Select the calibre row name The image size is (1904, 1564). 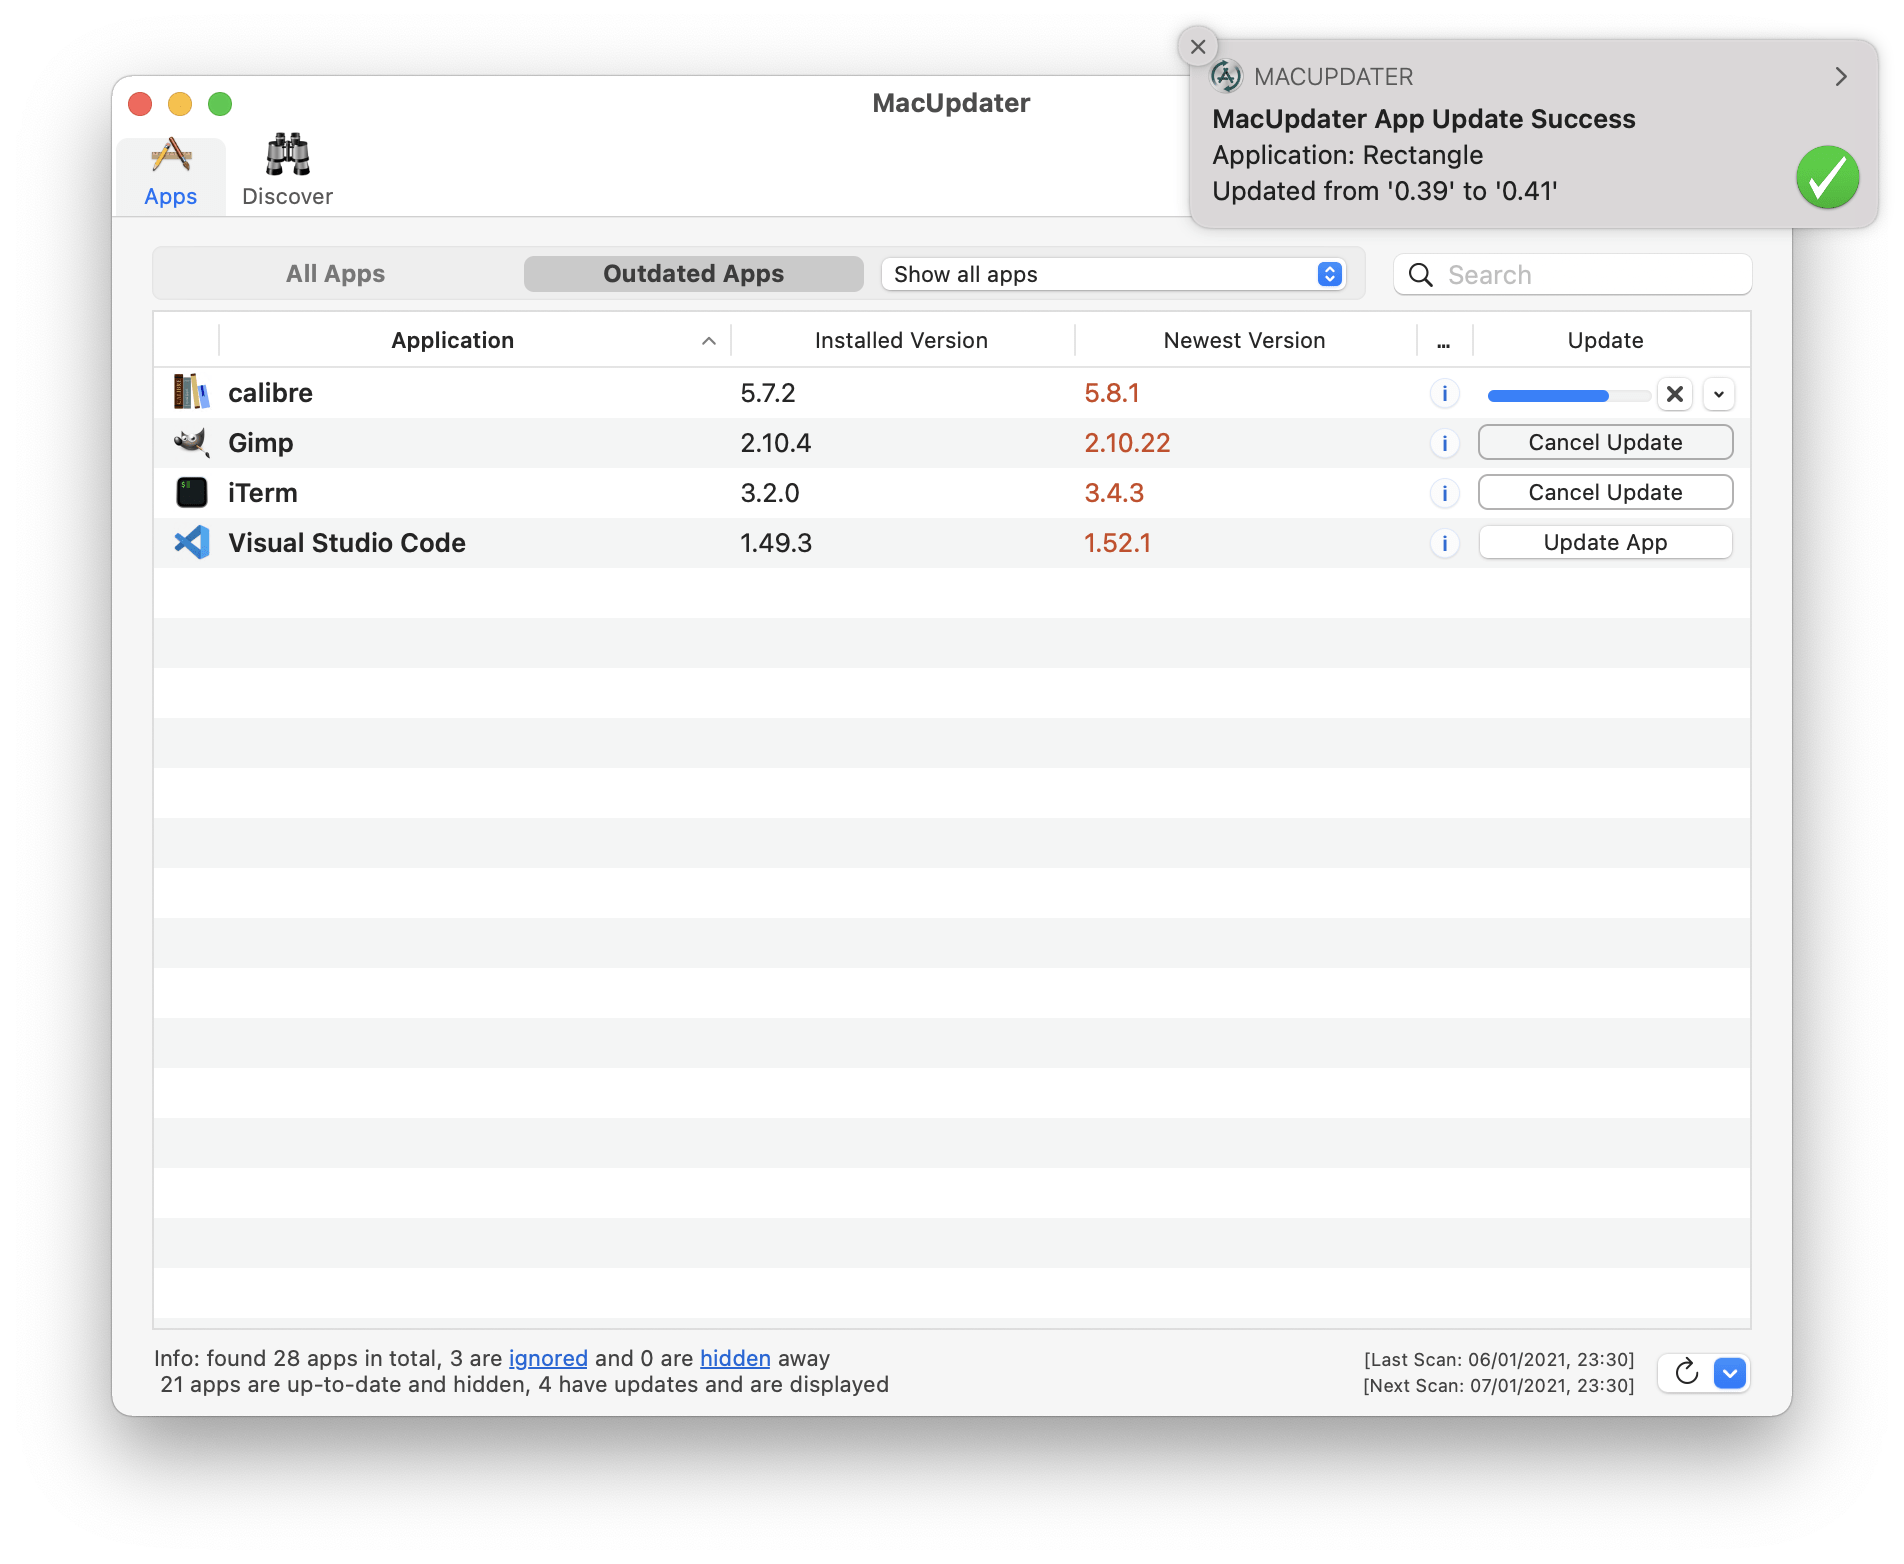pyautogui.click(x=270, y=393)
